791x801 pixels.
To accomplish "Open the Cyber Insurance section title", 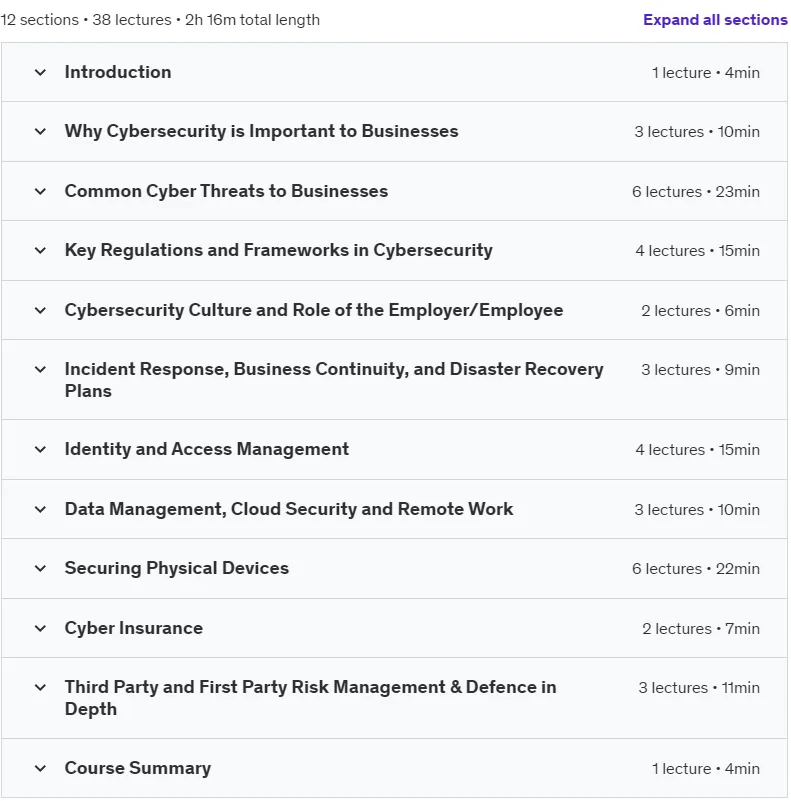I will point(134,628).
